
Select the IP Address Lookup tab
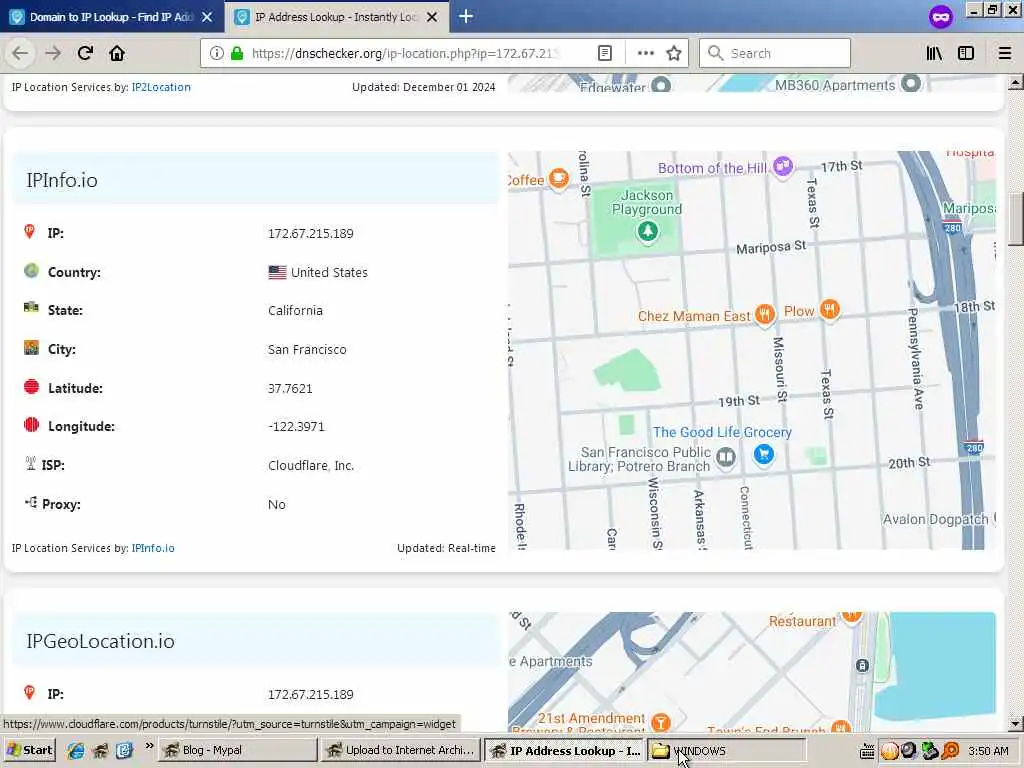click(x=336, y=17)
